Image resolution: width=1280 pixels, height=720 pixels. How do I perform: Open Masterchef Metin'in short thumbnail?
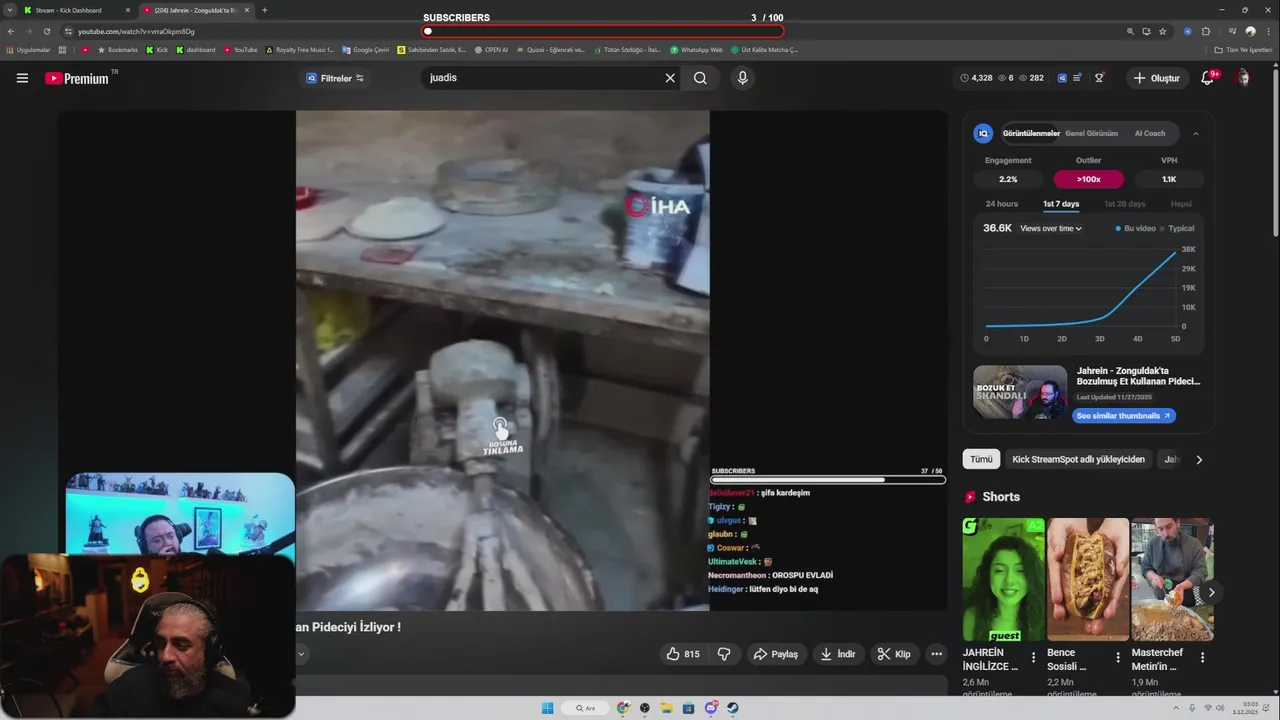[1172, 579]
